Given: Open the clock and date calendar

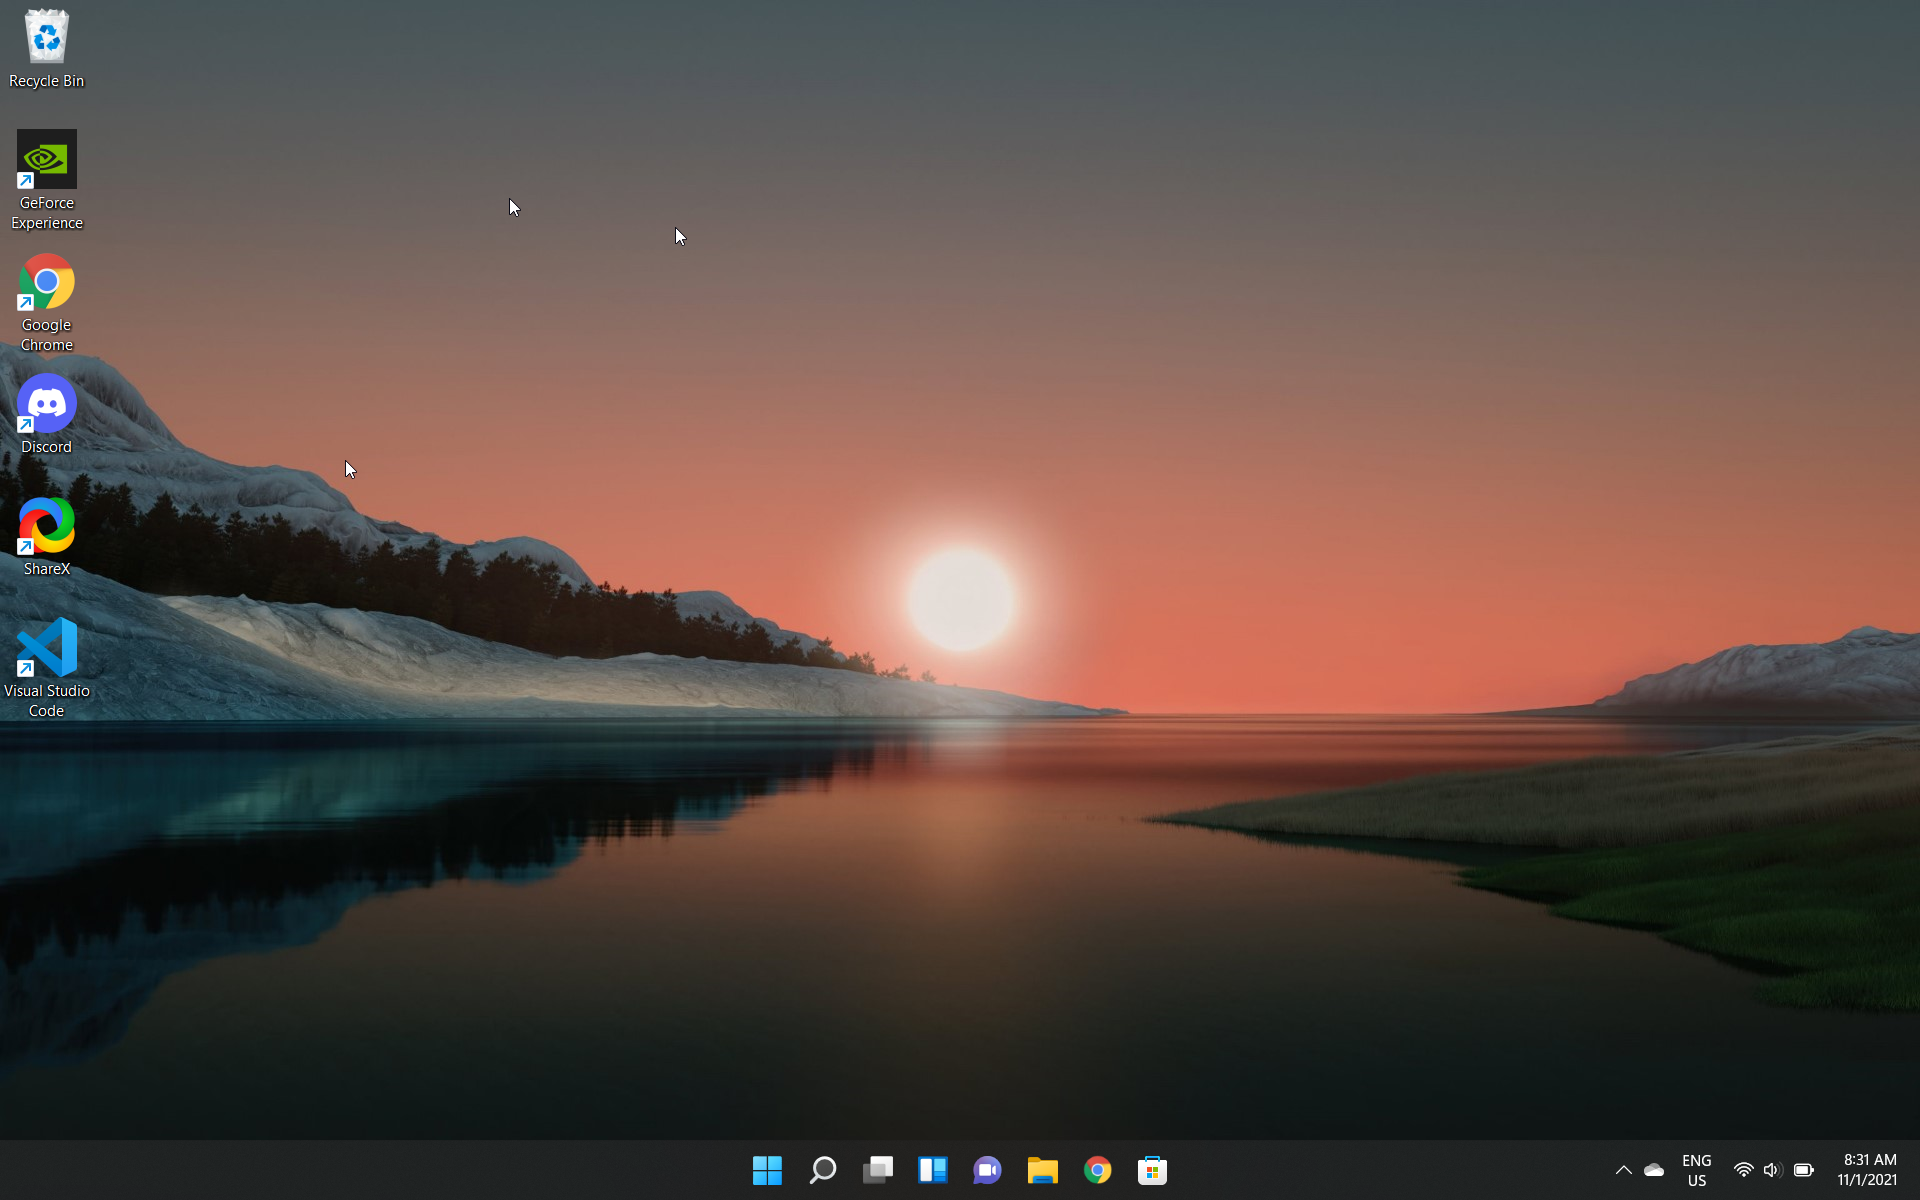Looking at the screenshot, I should (x=1868, y=1170).
